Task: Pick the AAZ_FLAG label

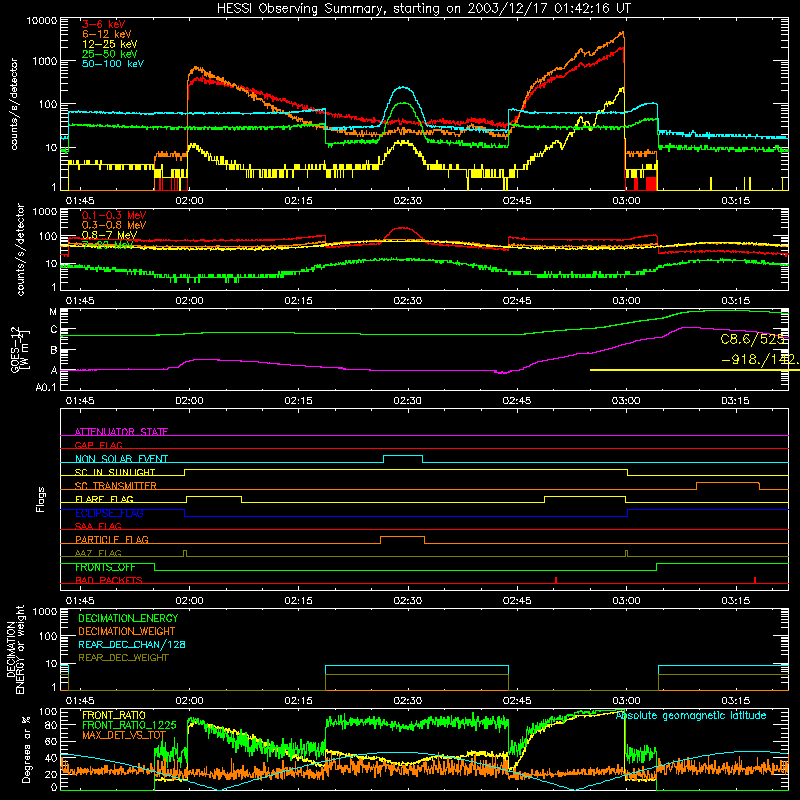Action: (98, 553)
